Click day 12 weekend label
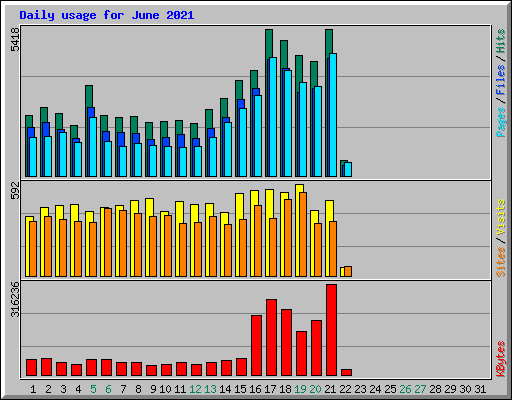This screenshot has width=512, height=400. tap(195, 389)
